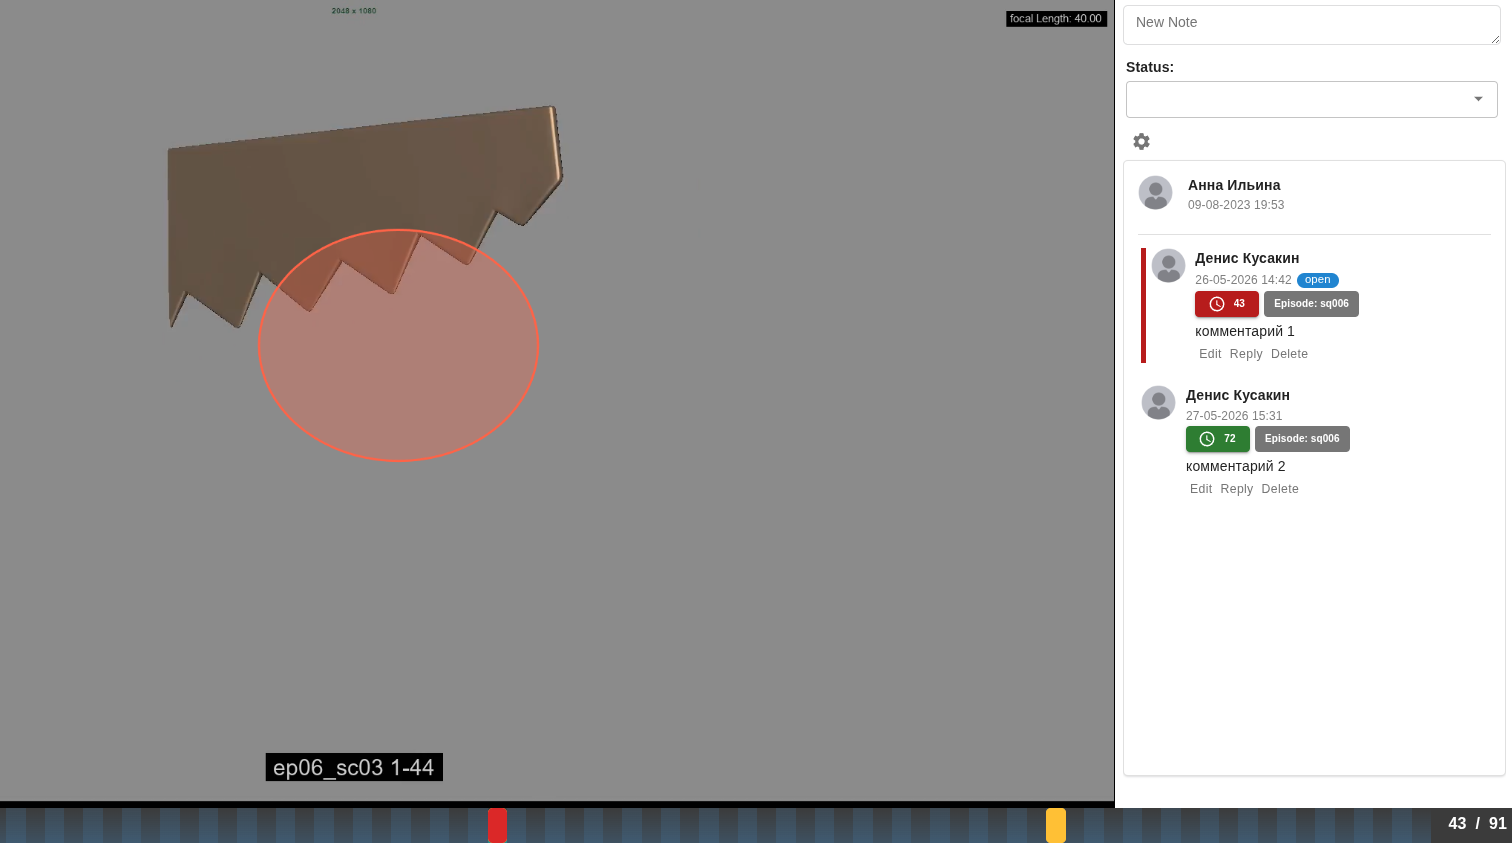Reply to комментарий 2 note

(x=1237, y=489)
